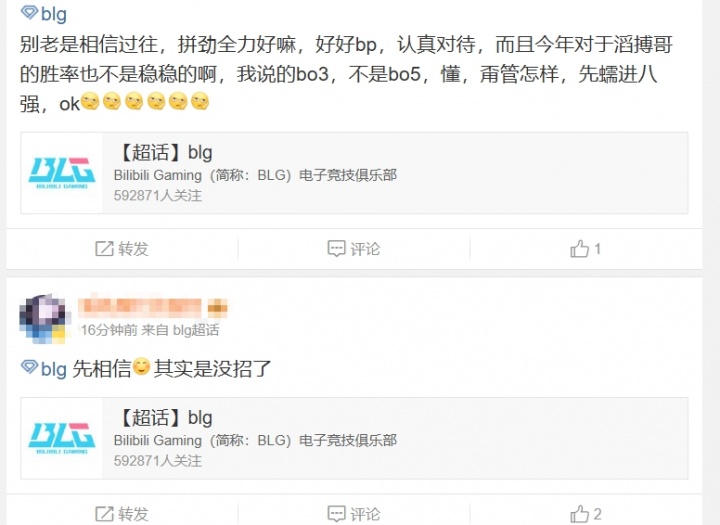Click the BLG logo thumbnail in first card
This screenshot has width=720, height=525.
pos(62,173)
